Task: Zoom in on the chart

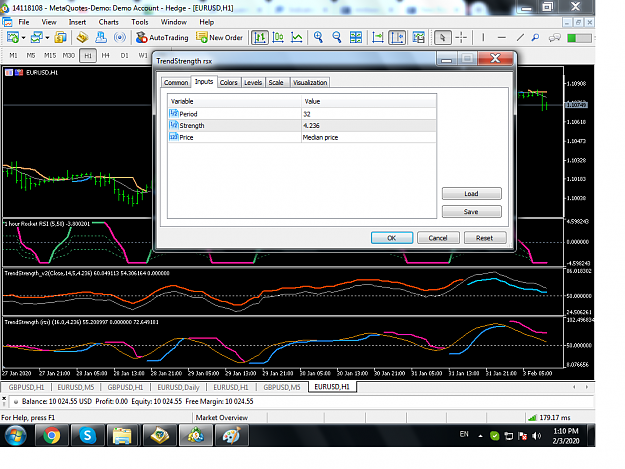Action: click(x=318, y=37)
